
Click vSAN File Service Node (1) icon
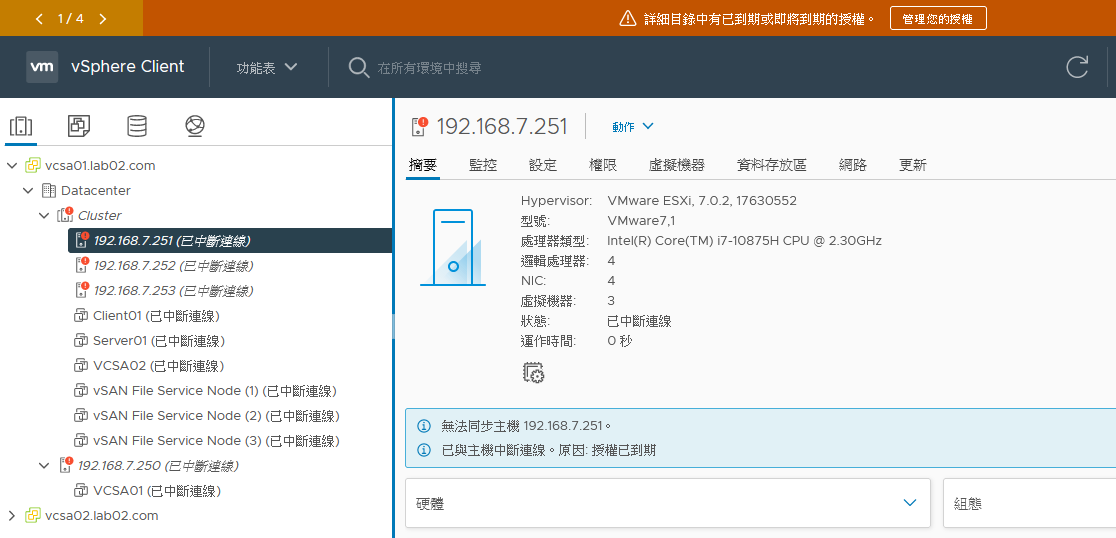click(x=80, y=391)
